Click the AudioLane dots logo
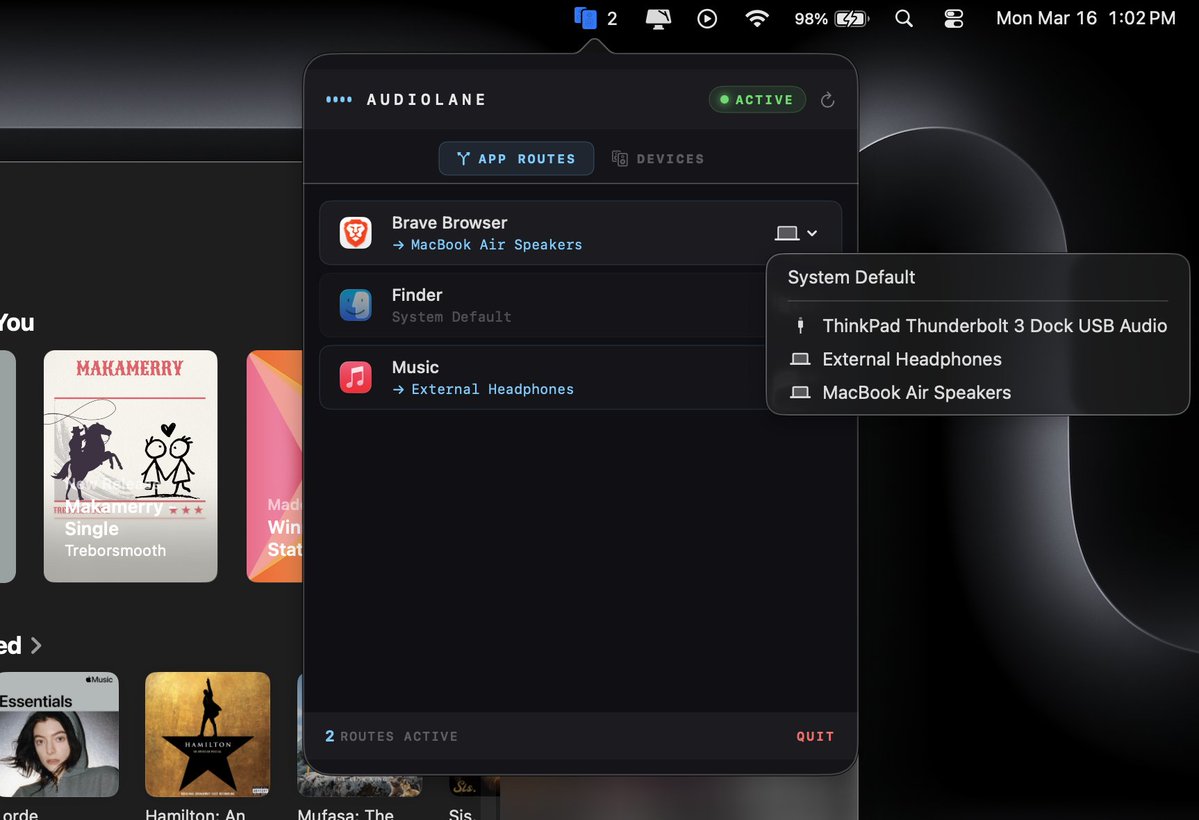Screen dimensions: 1199x820 (339, 99)
